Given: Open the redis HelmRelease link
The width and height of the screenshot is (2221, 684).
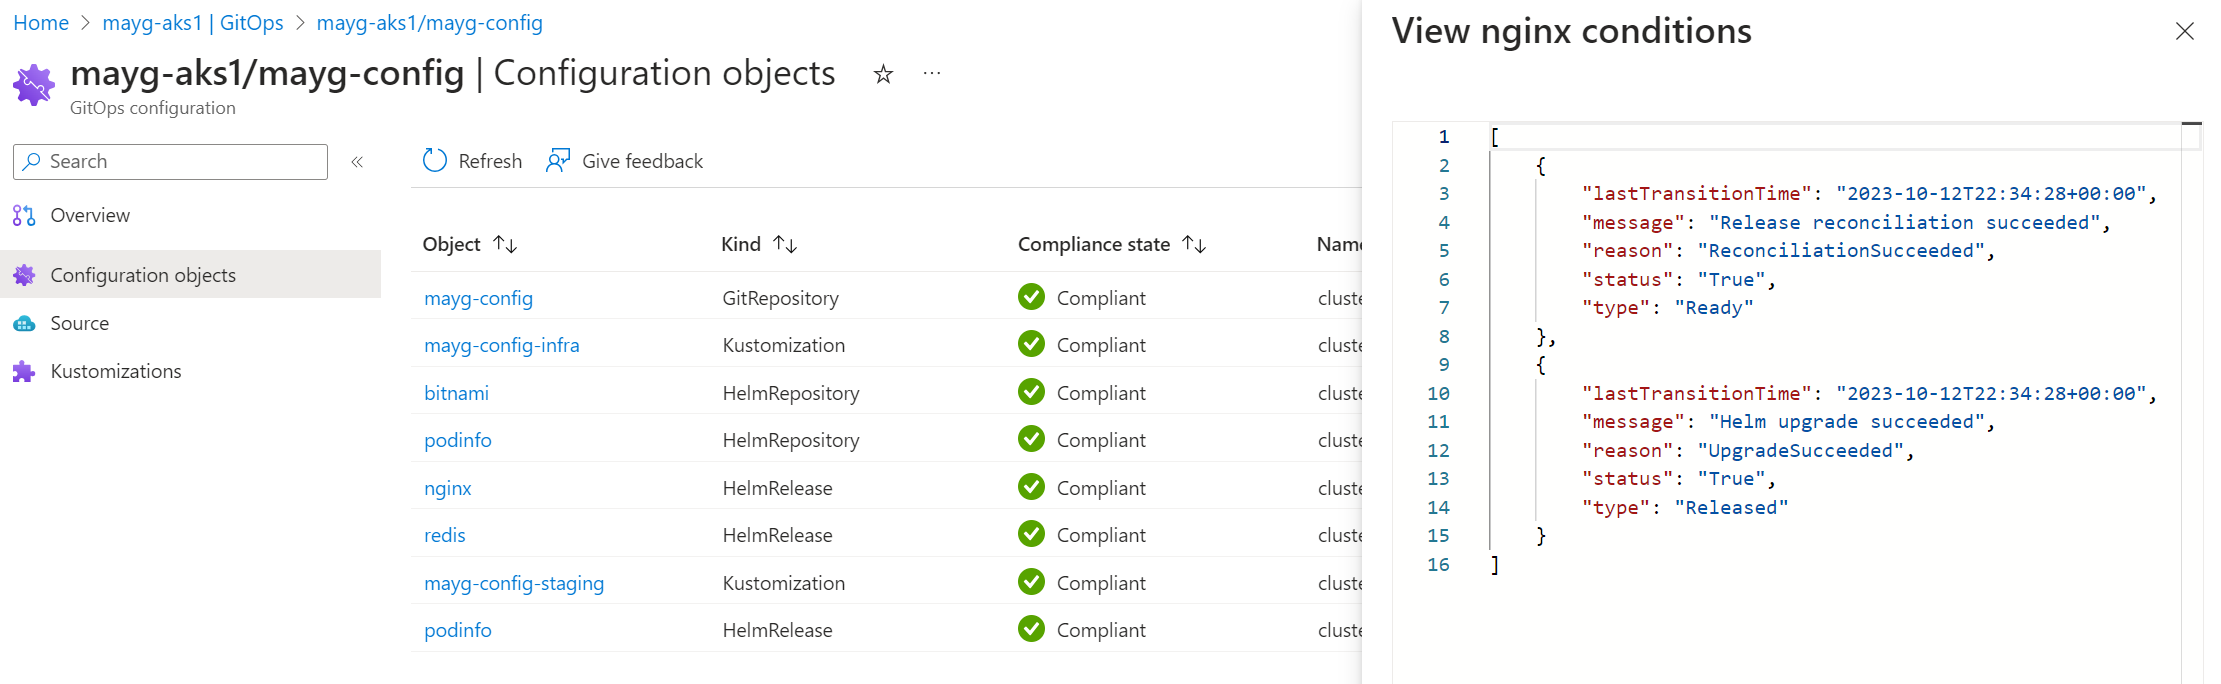Looking at the screenshot, I should (445, 536).
